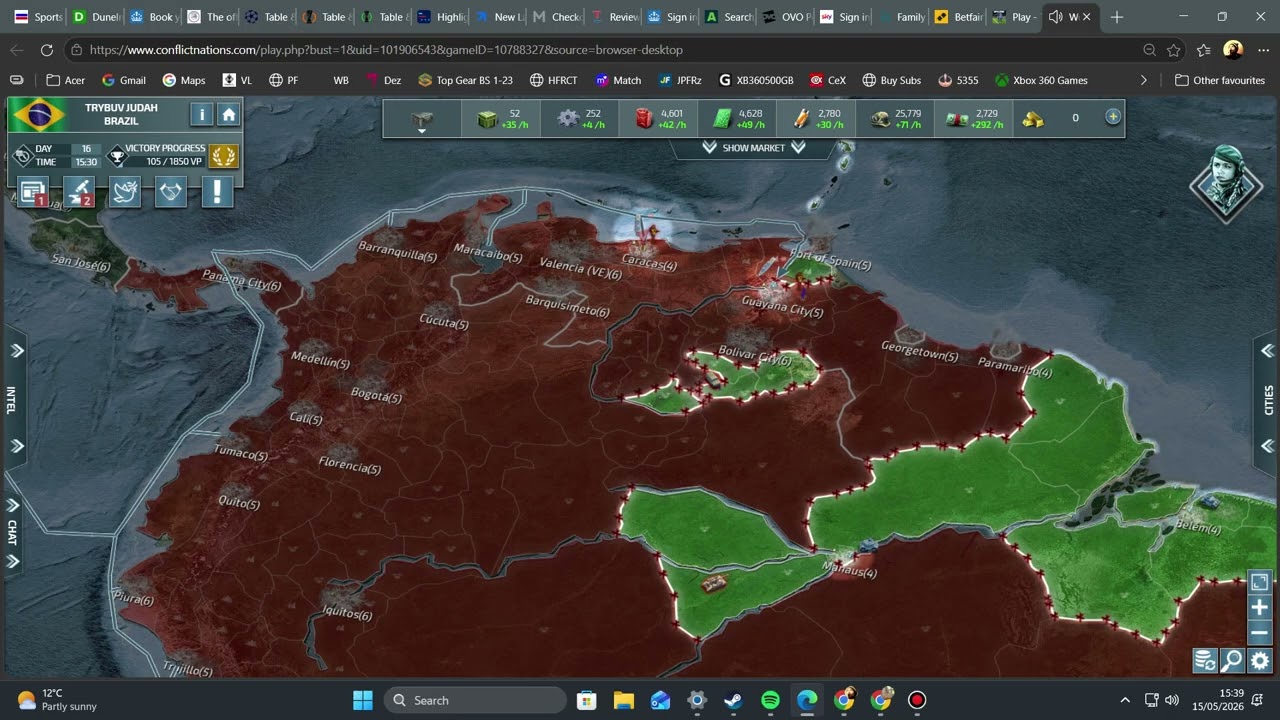The image size is (1280, 720).
Task: Expand the Chat panel bottom arrow
Action: click(14, 561)
